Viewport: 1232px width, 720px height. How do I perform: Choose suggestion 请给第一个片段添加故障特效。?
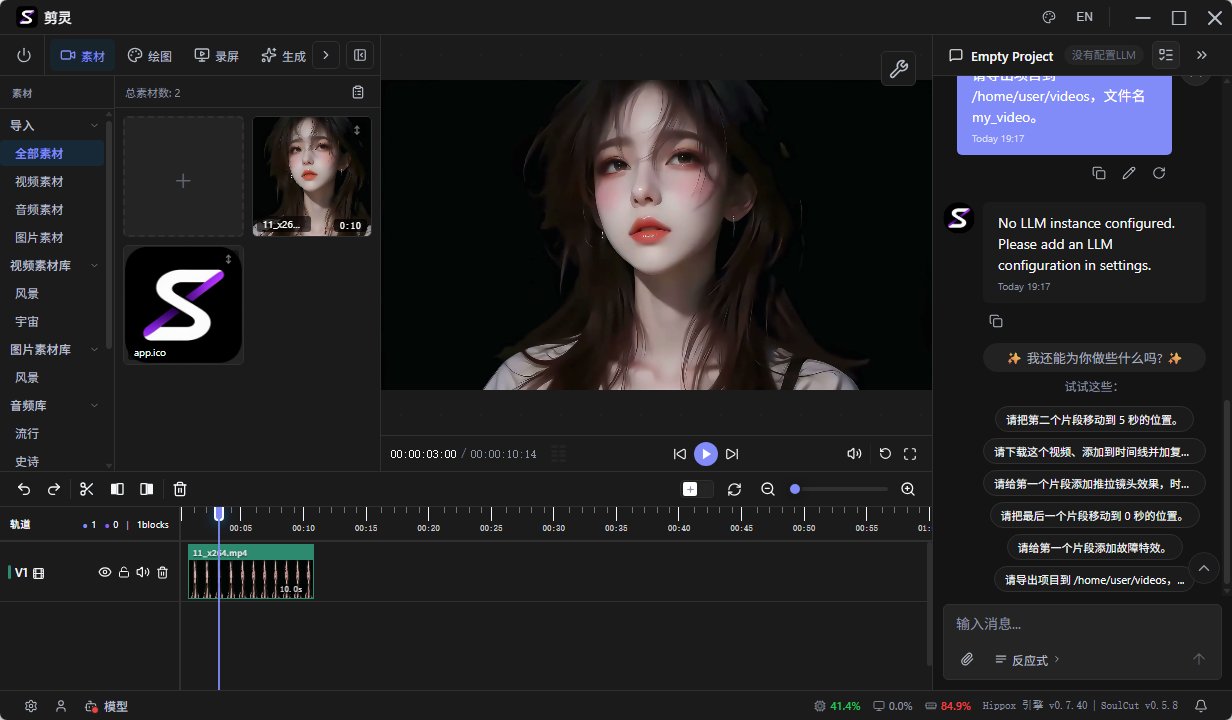pyautogui.click(x=1095, y=548)
